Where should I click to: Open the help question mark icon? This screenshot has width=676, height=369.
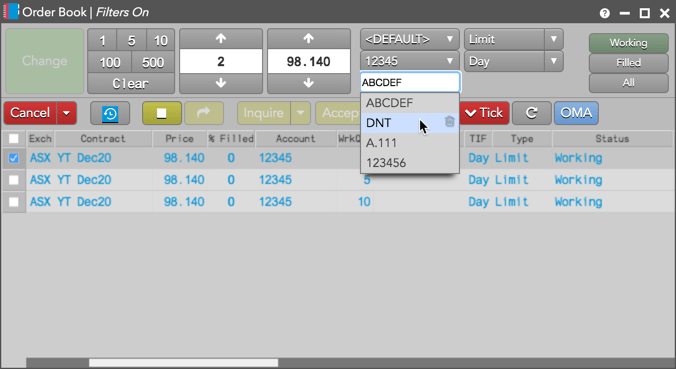(x=604, y=13)
